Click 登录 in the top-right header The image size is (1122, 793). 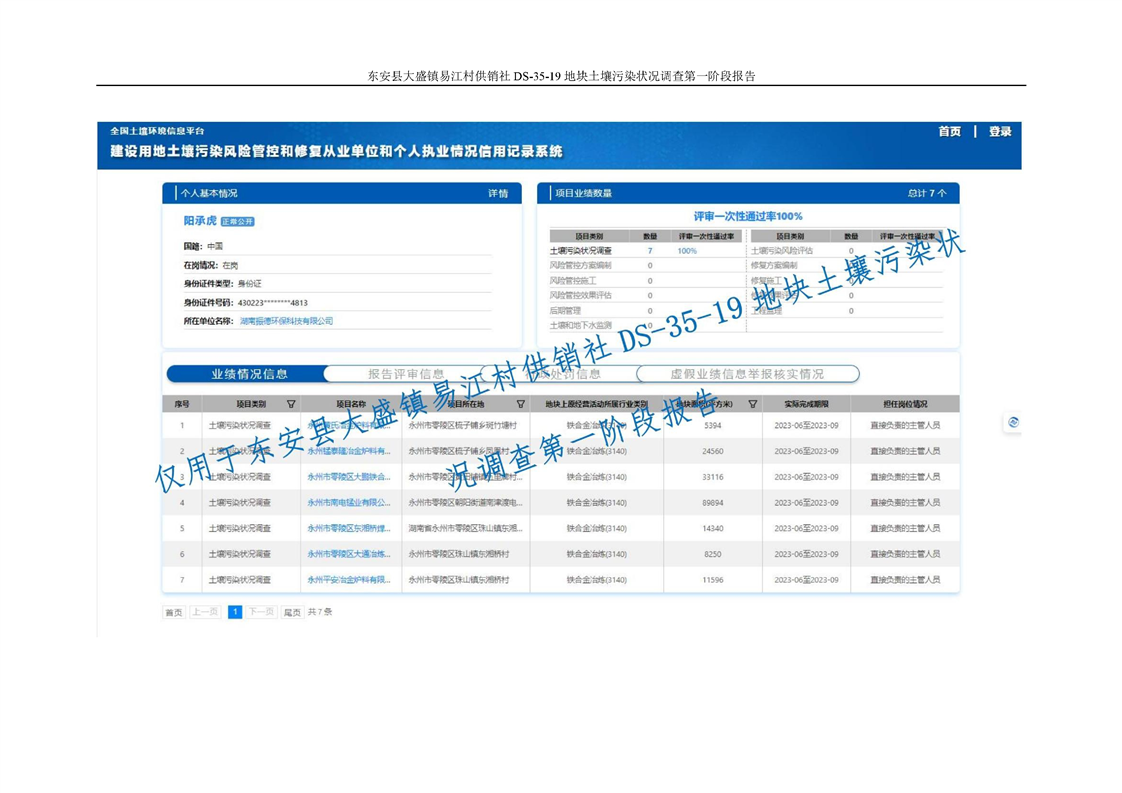[x=1000, y=132]
